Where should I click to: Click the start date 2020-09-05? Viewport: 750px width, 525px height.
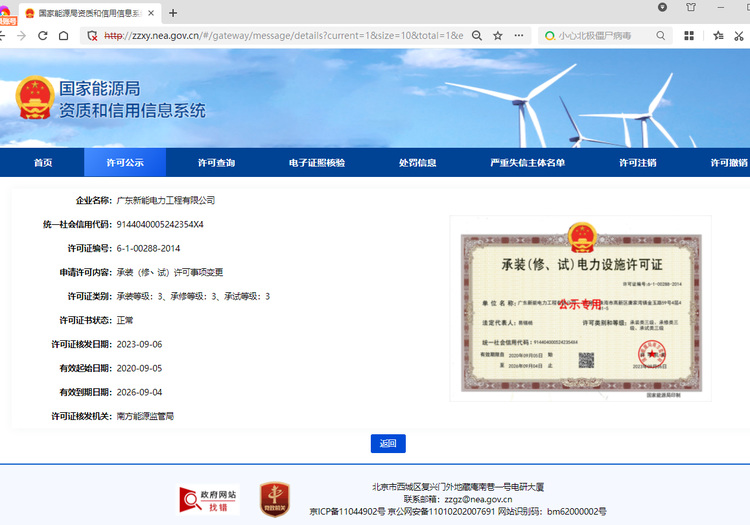[x=139, y=368]
